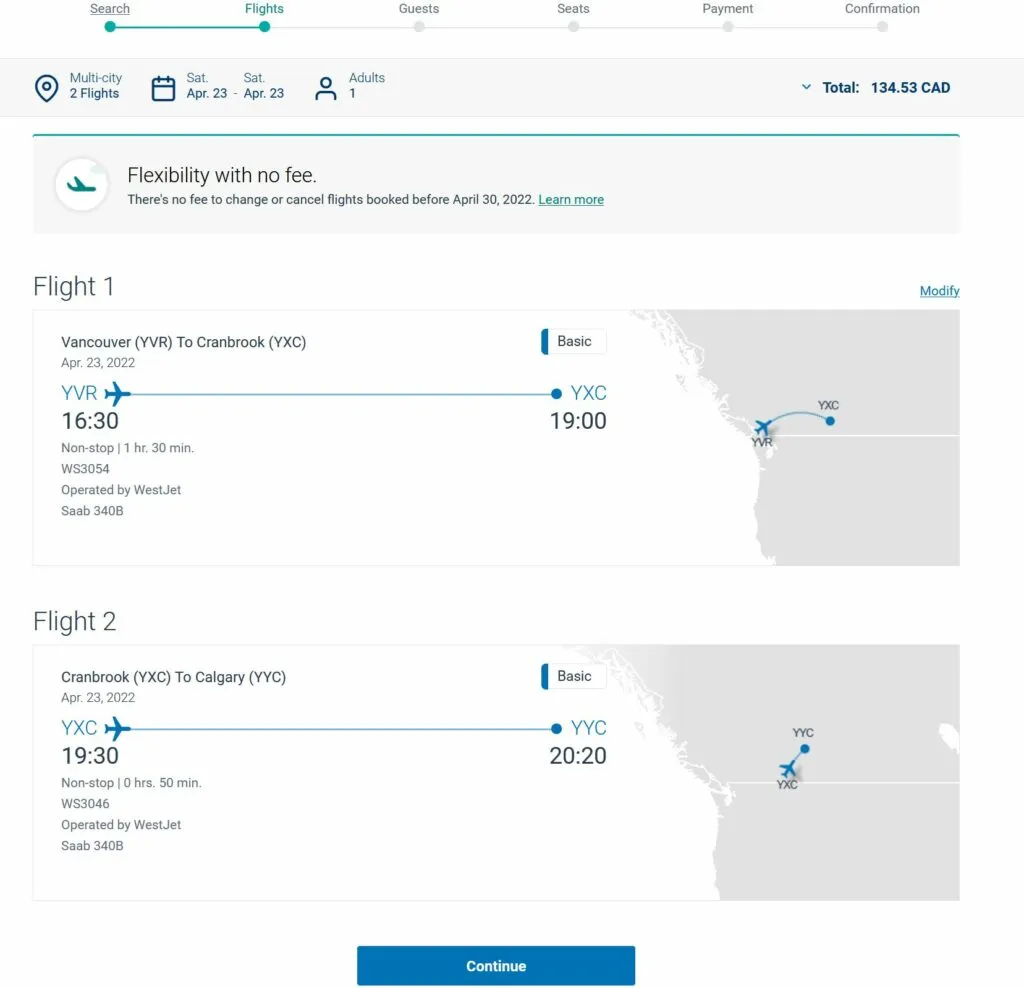Select the airplane icon in Flexibility banner

click(81, 184)
